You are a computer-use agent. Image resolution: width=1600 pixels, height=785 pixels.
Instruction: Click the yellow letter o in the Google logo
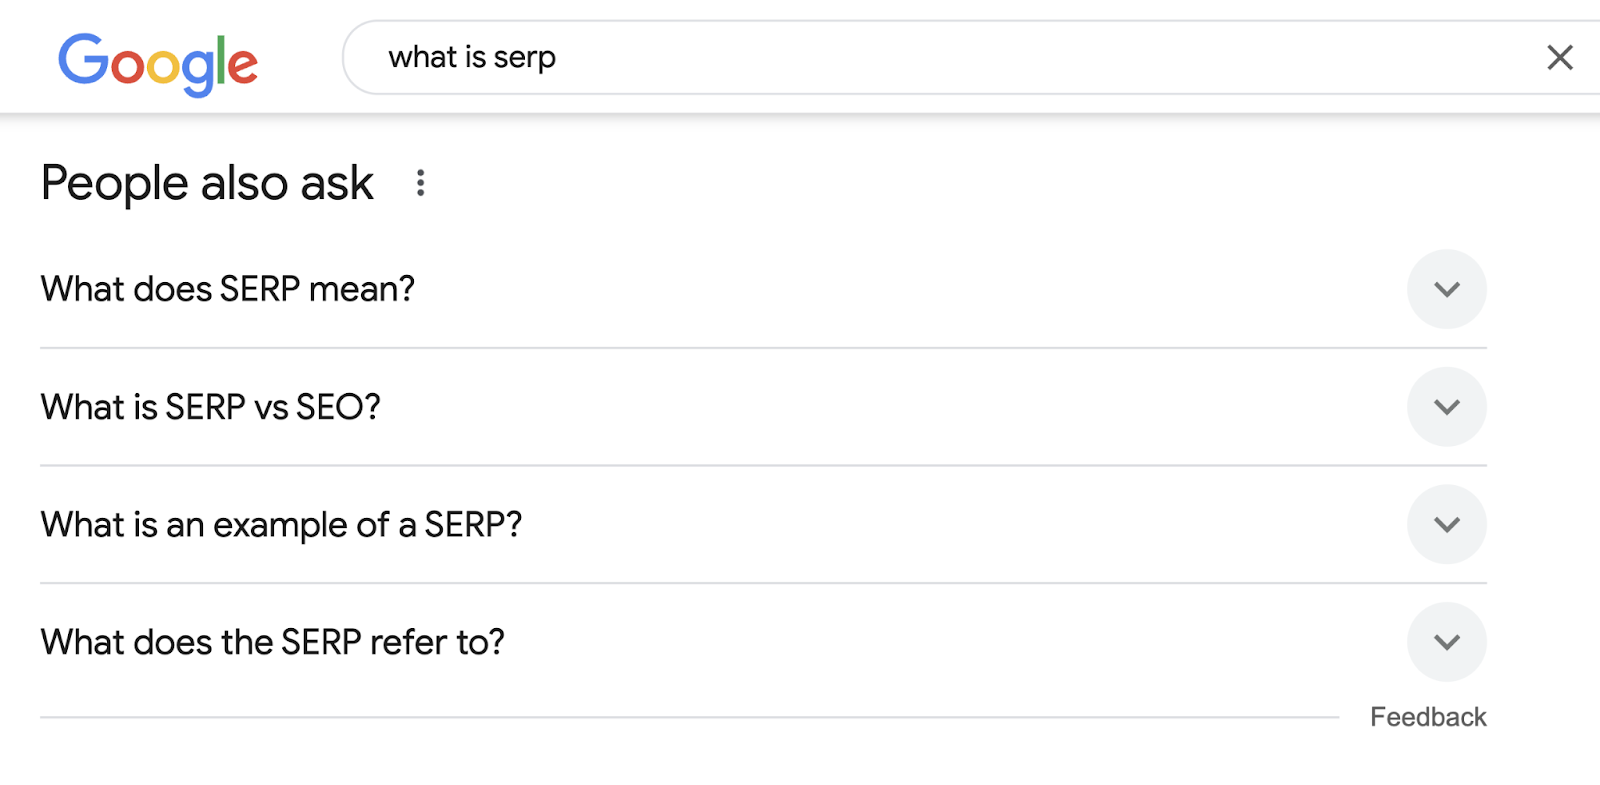click(163, 67)
